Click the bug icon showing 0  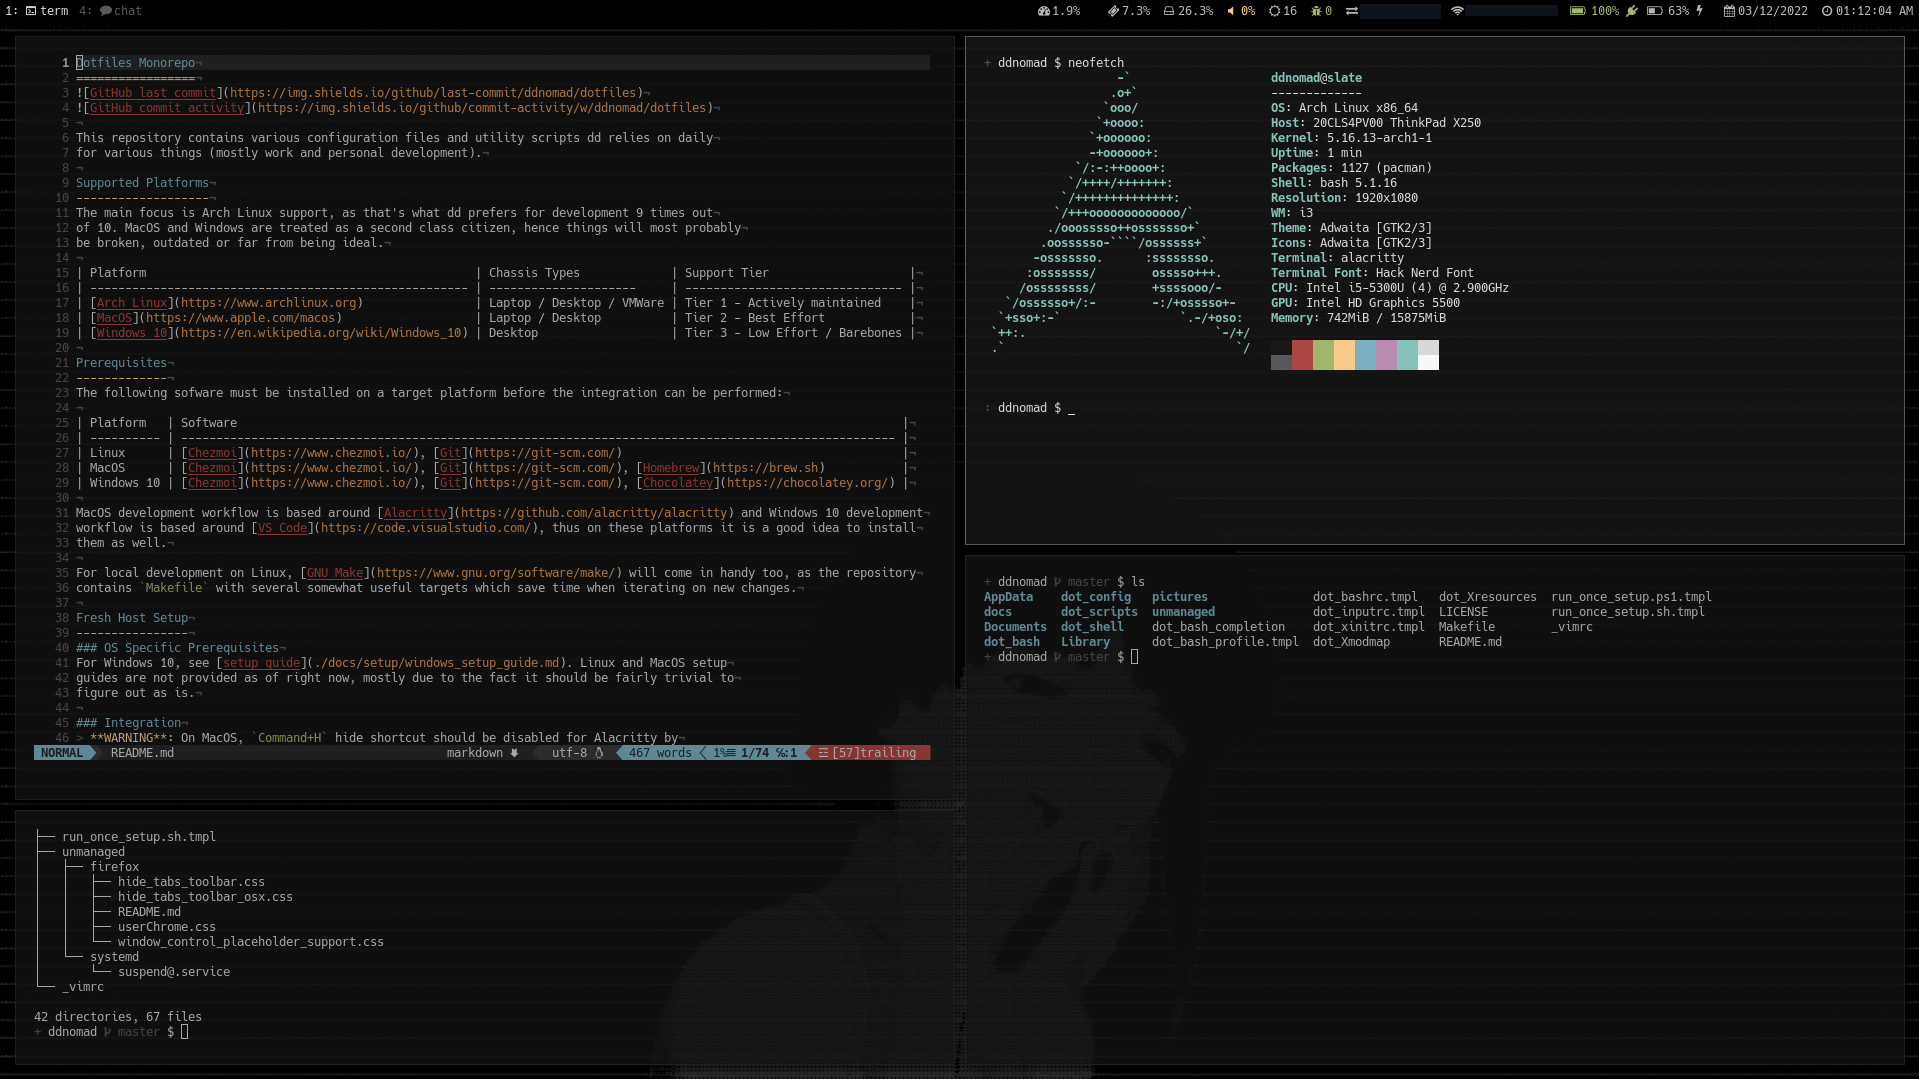[x=1316, y=11]
